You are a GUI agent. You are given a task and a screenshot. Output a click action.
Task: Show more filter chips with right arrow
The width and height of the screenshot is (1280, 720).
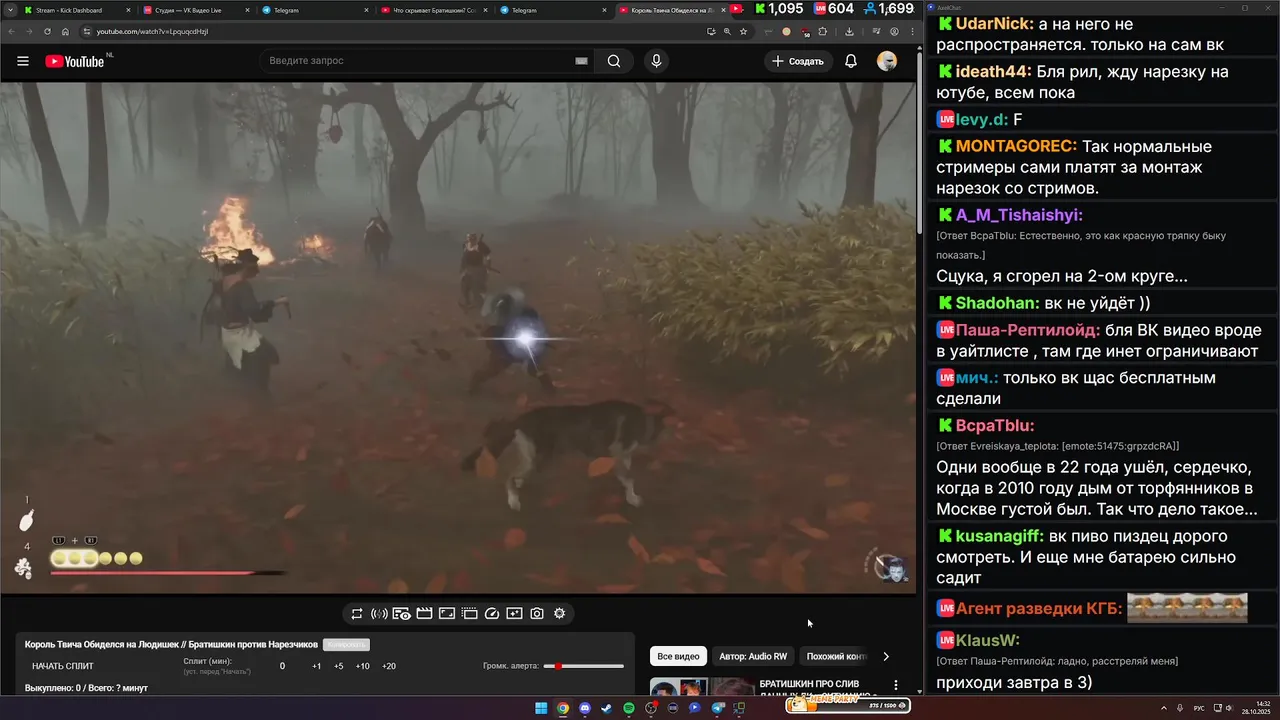coord(885,656)
